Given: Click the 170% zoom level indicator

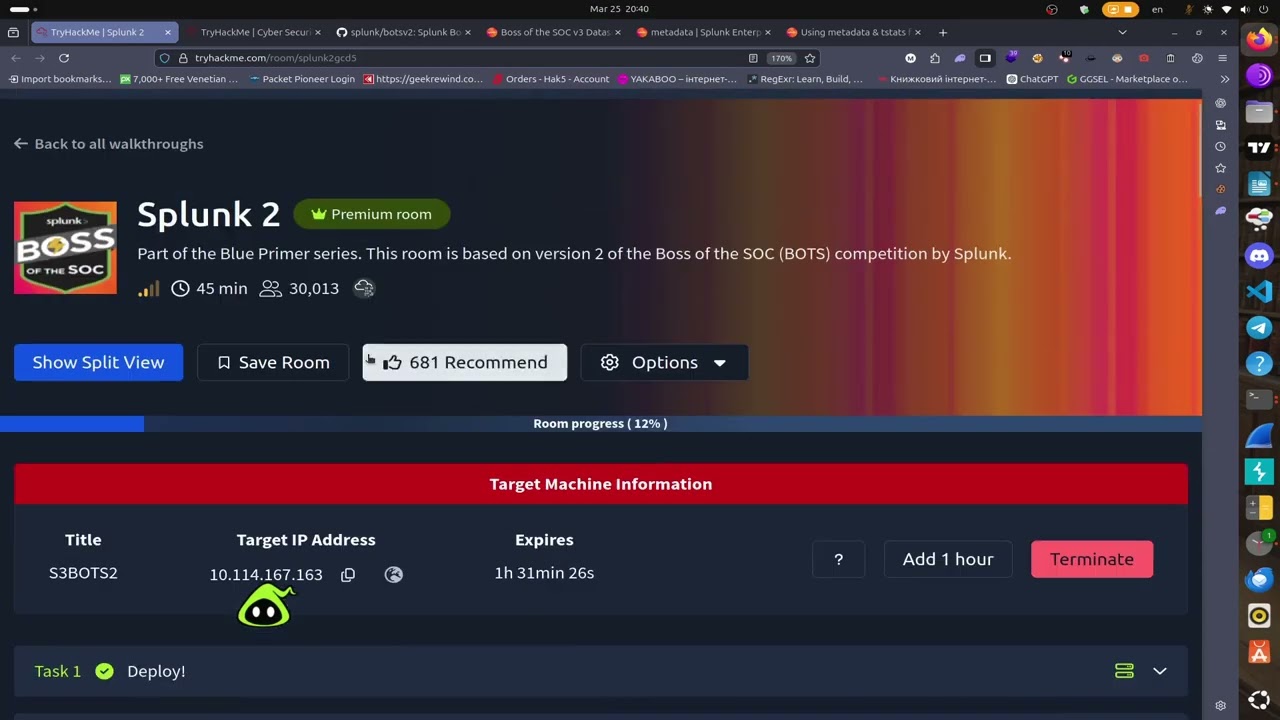Looking at the screenshot, I should 781,58.
